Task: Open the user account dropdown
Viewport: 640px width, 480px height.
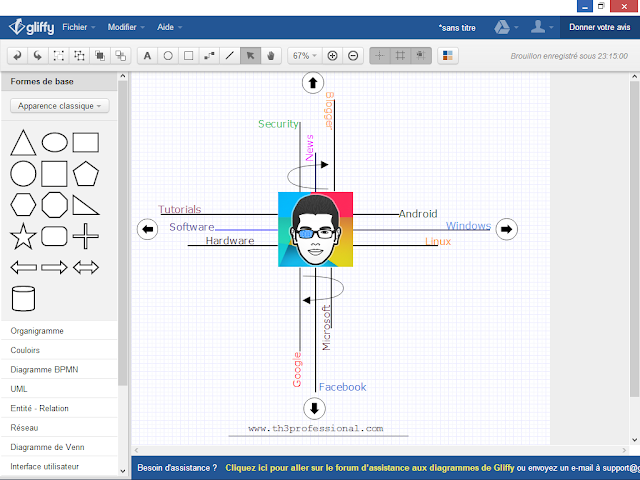Action: [542, 27]
